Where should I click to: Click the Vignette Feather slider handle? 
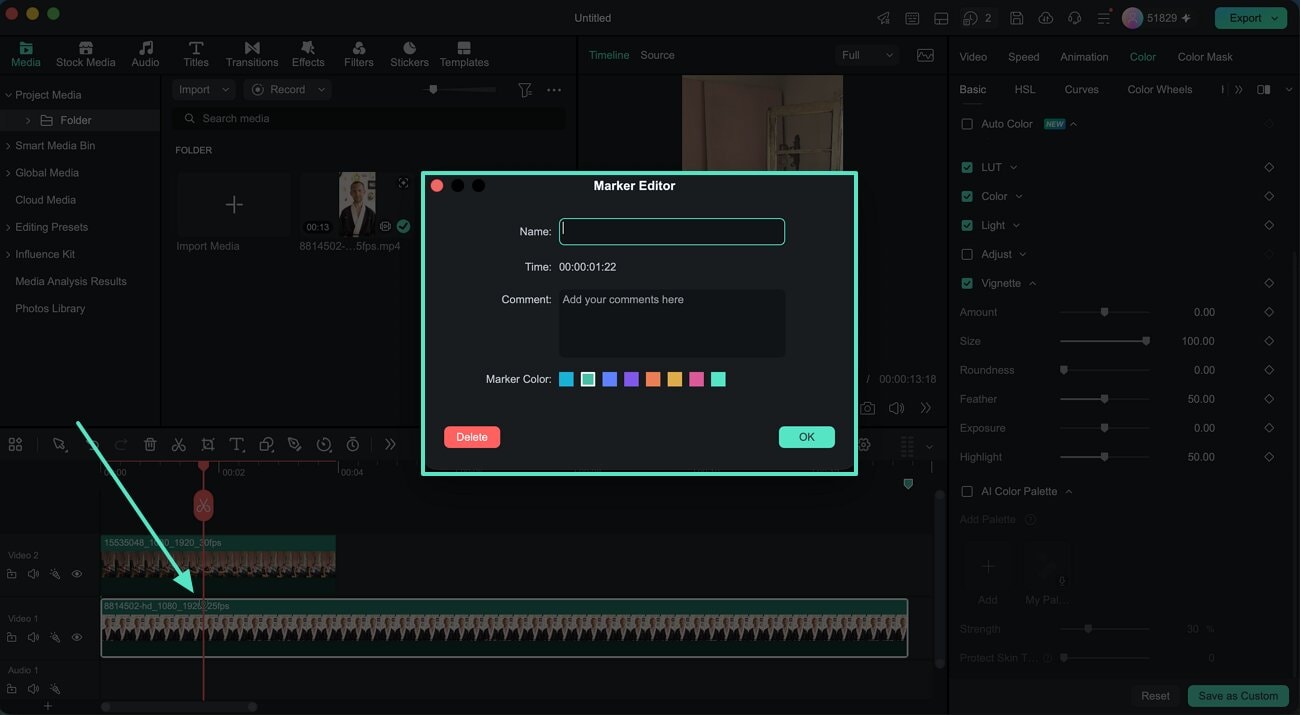tap(1104, 399)
